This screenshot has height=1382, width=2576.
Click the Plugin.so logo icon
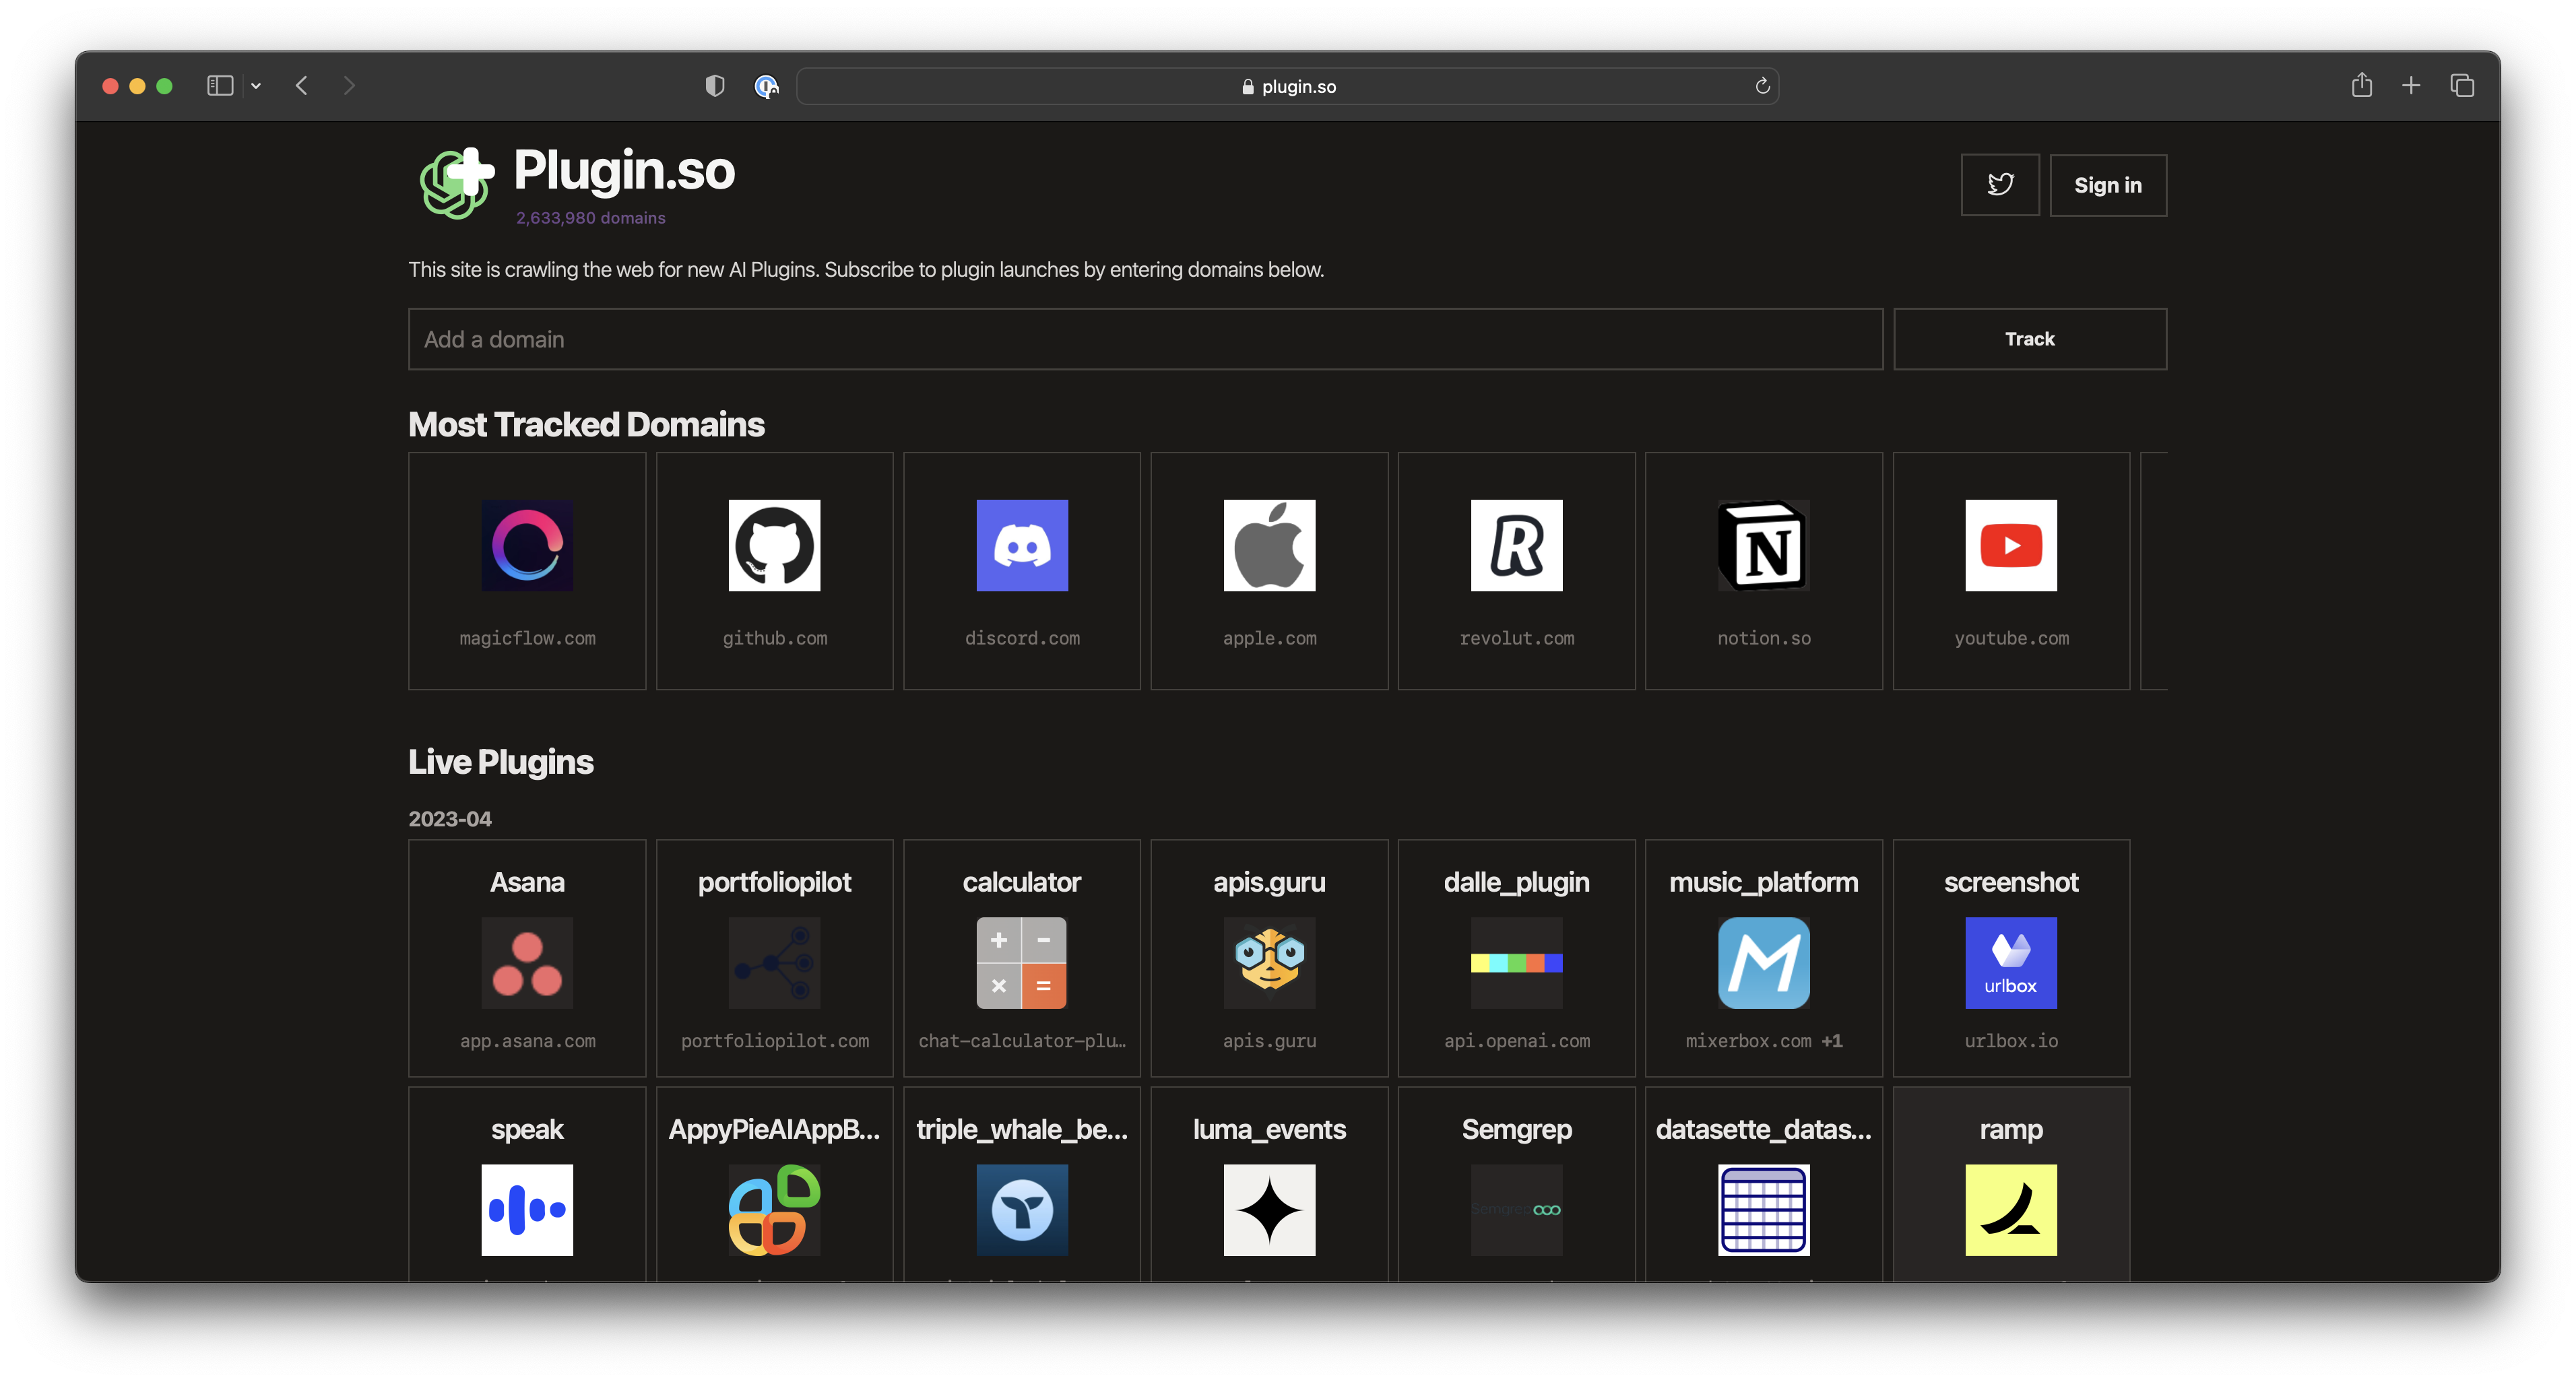tap(456, 183)
